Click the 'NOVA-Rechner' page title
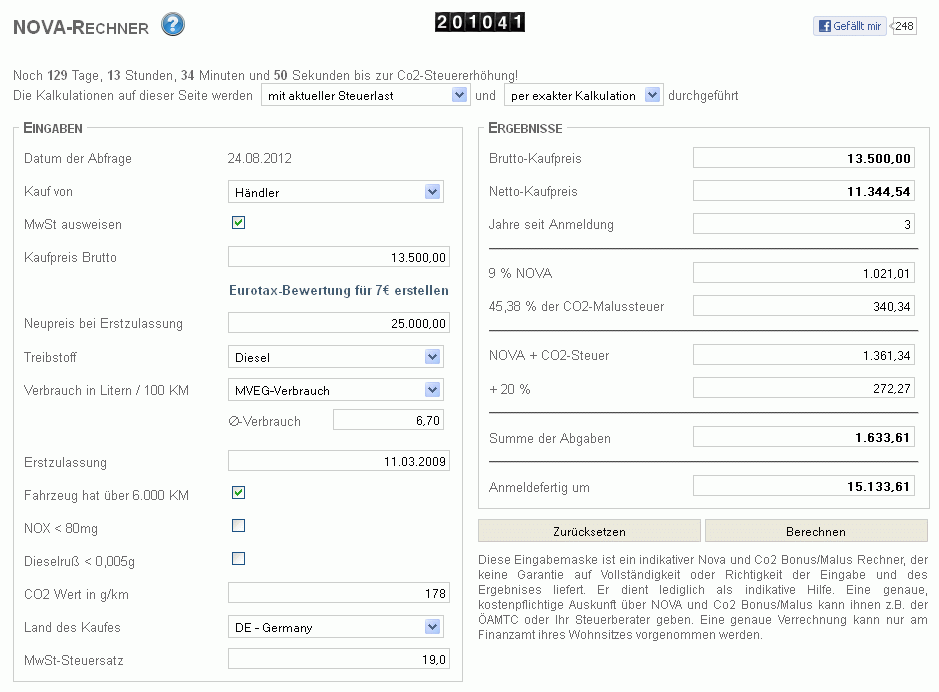This screenshot has width=939, height=692. pos(81,28)
